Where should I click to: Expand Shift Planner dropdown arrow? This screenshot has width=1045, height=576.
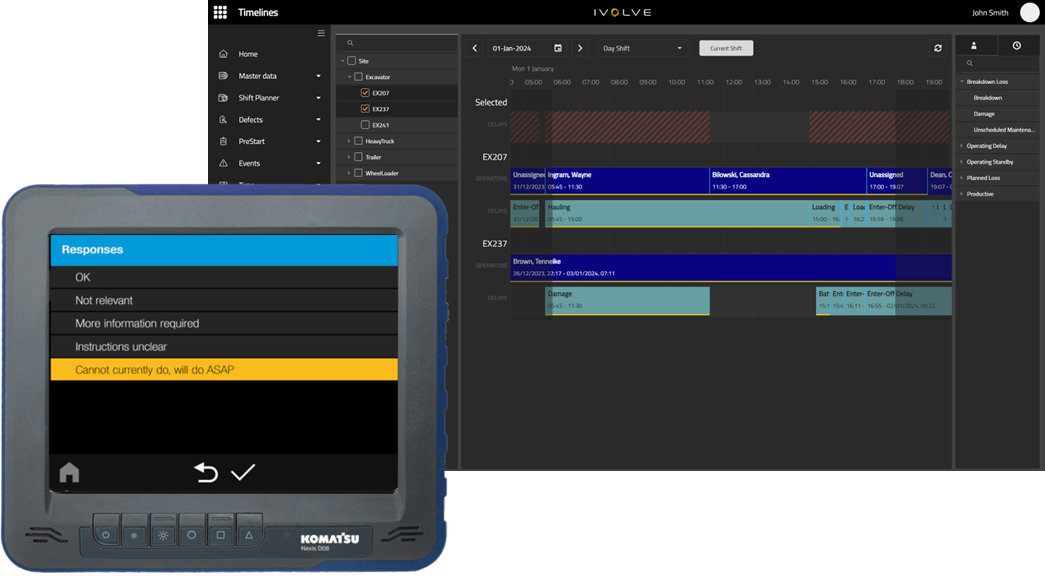[319, 98]
